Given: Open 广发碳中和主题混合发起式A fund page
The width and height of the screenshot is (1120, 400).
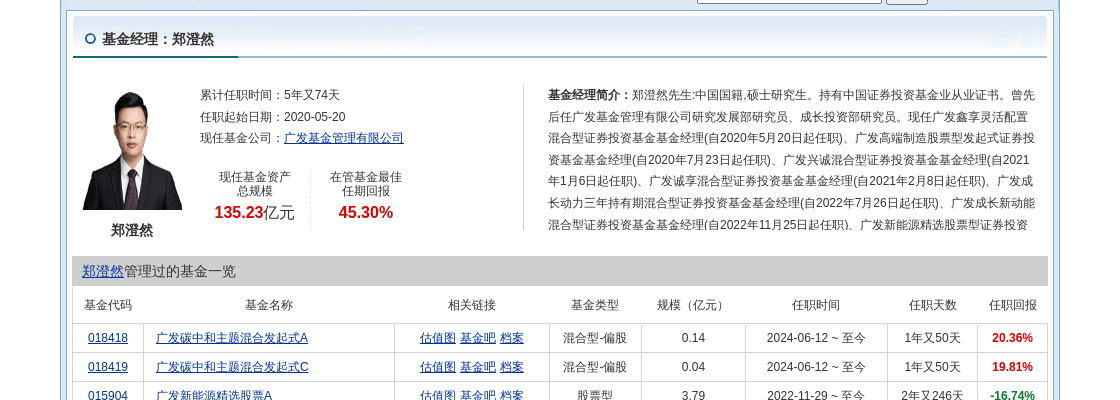Looking at the screenshot, I should (x=232, y=338).
